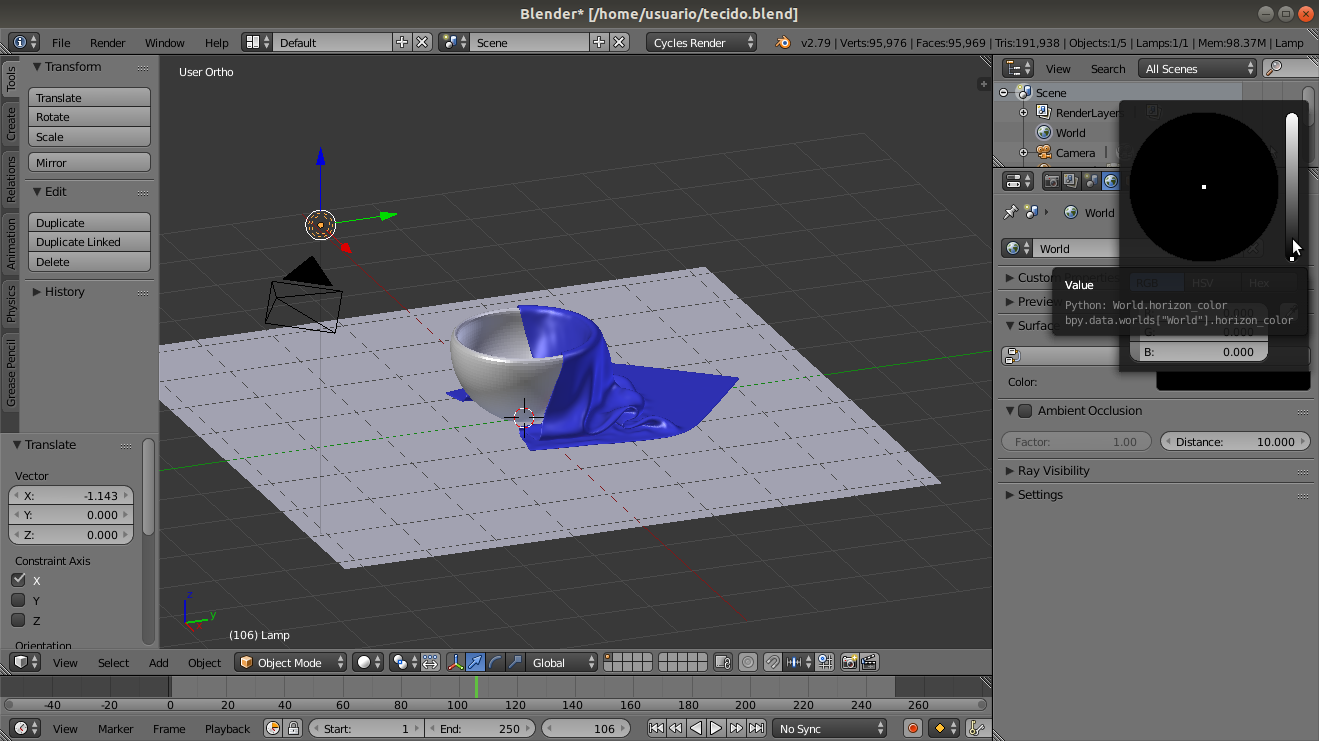Toggle snap during transform magnet
The height and width of the screenshot is (741, 1319).
click(773, 662)
